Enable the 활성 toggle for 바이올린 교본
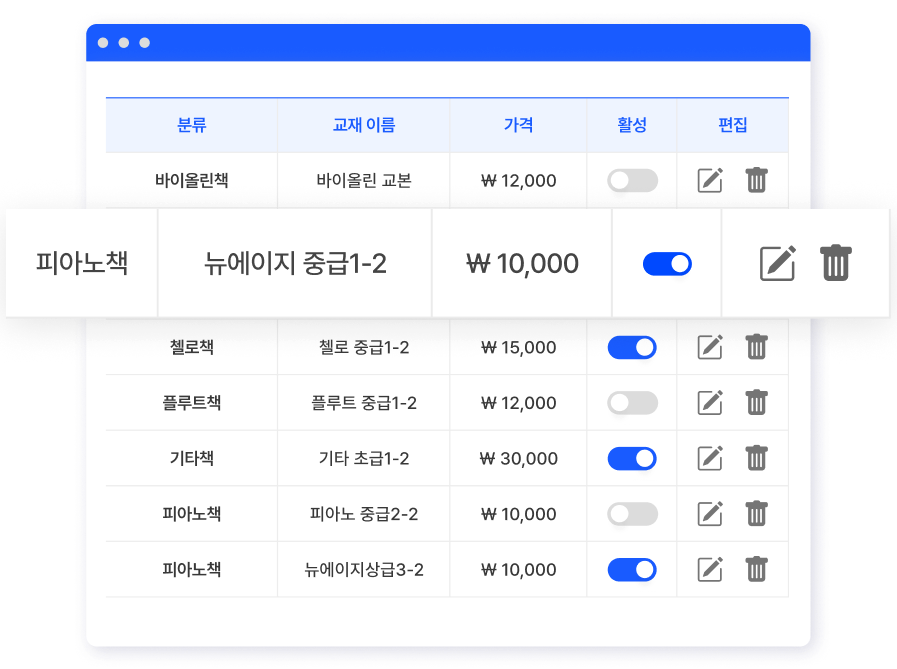897x669 pixels. click(x=632, y=181)
